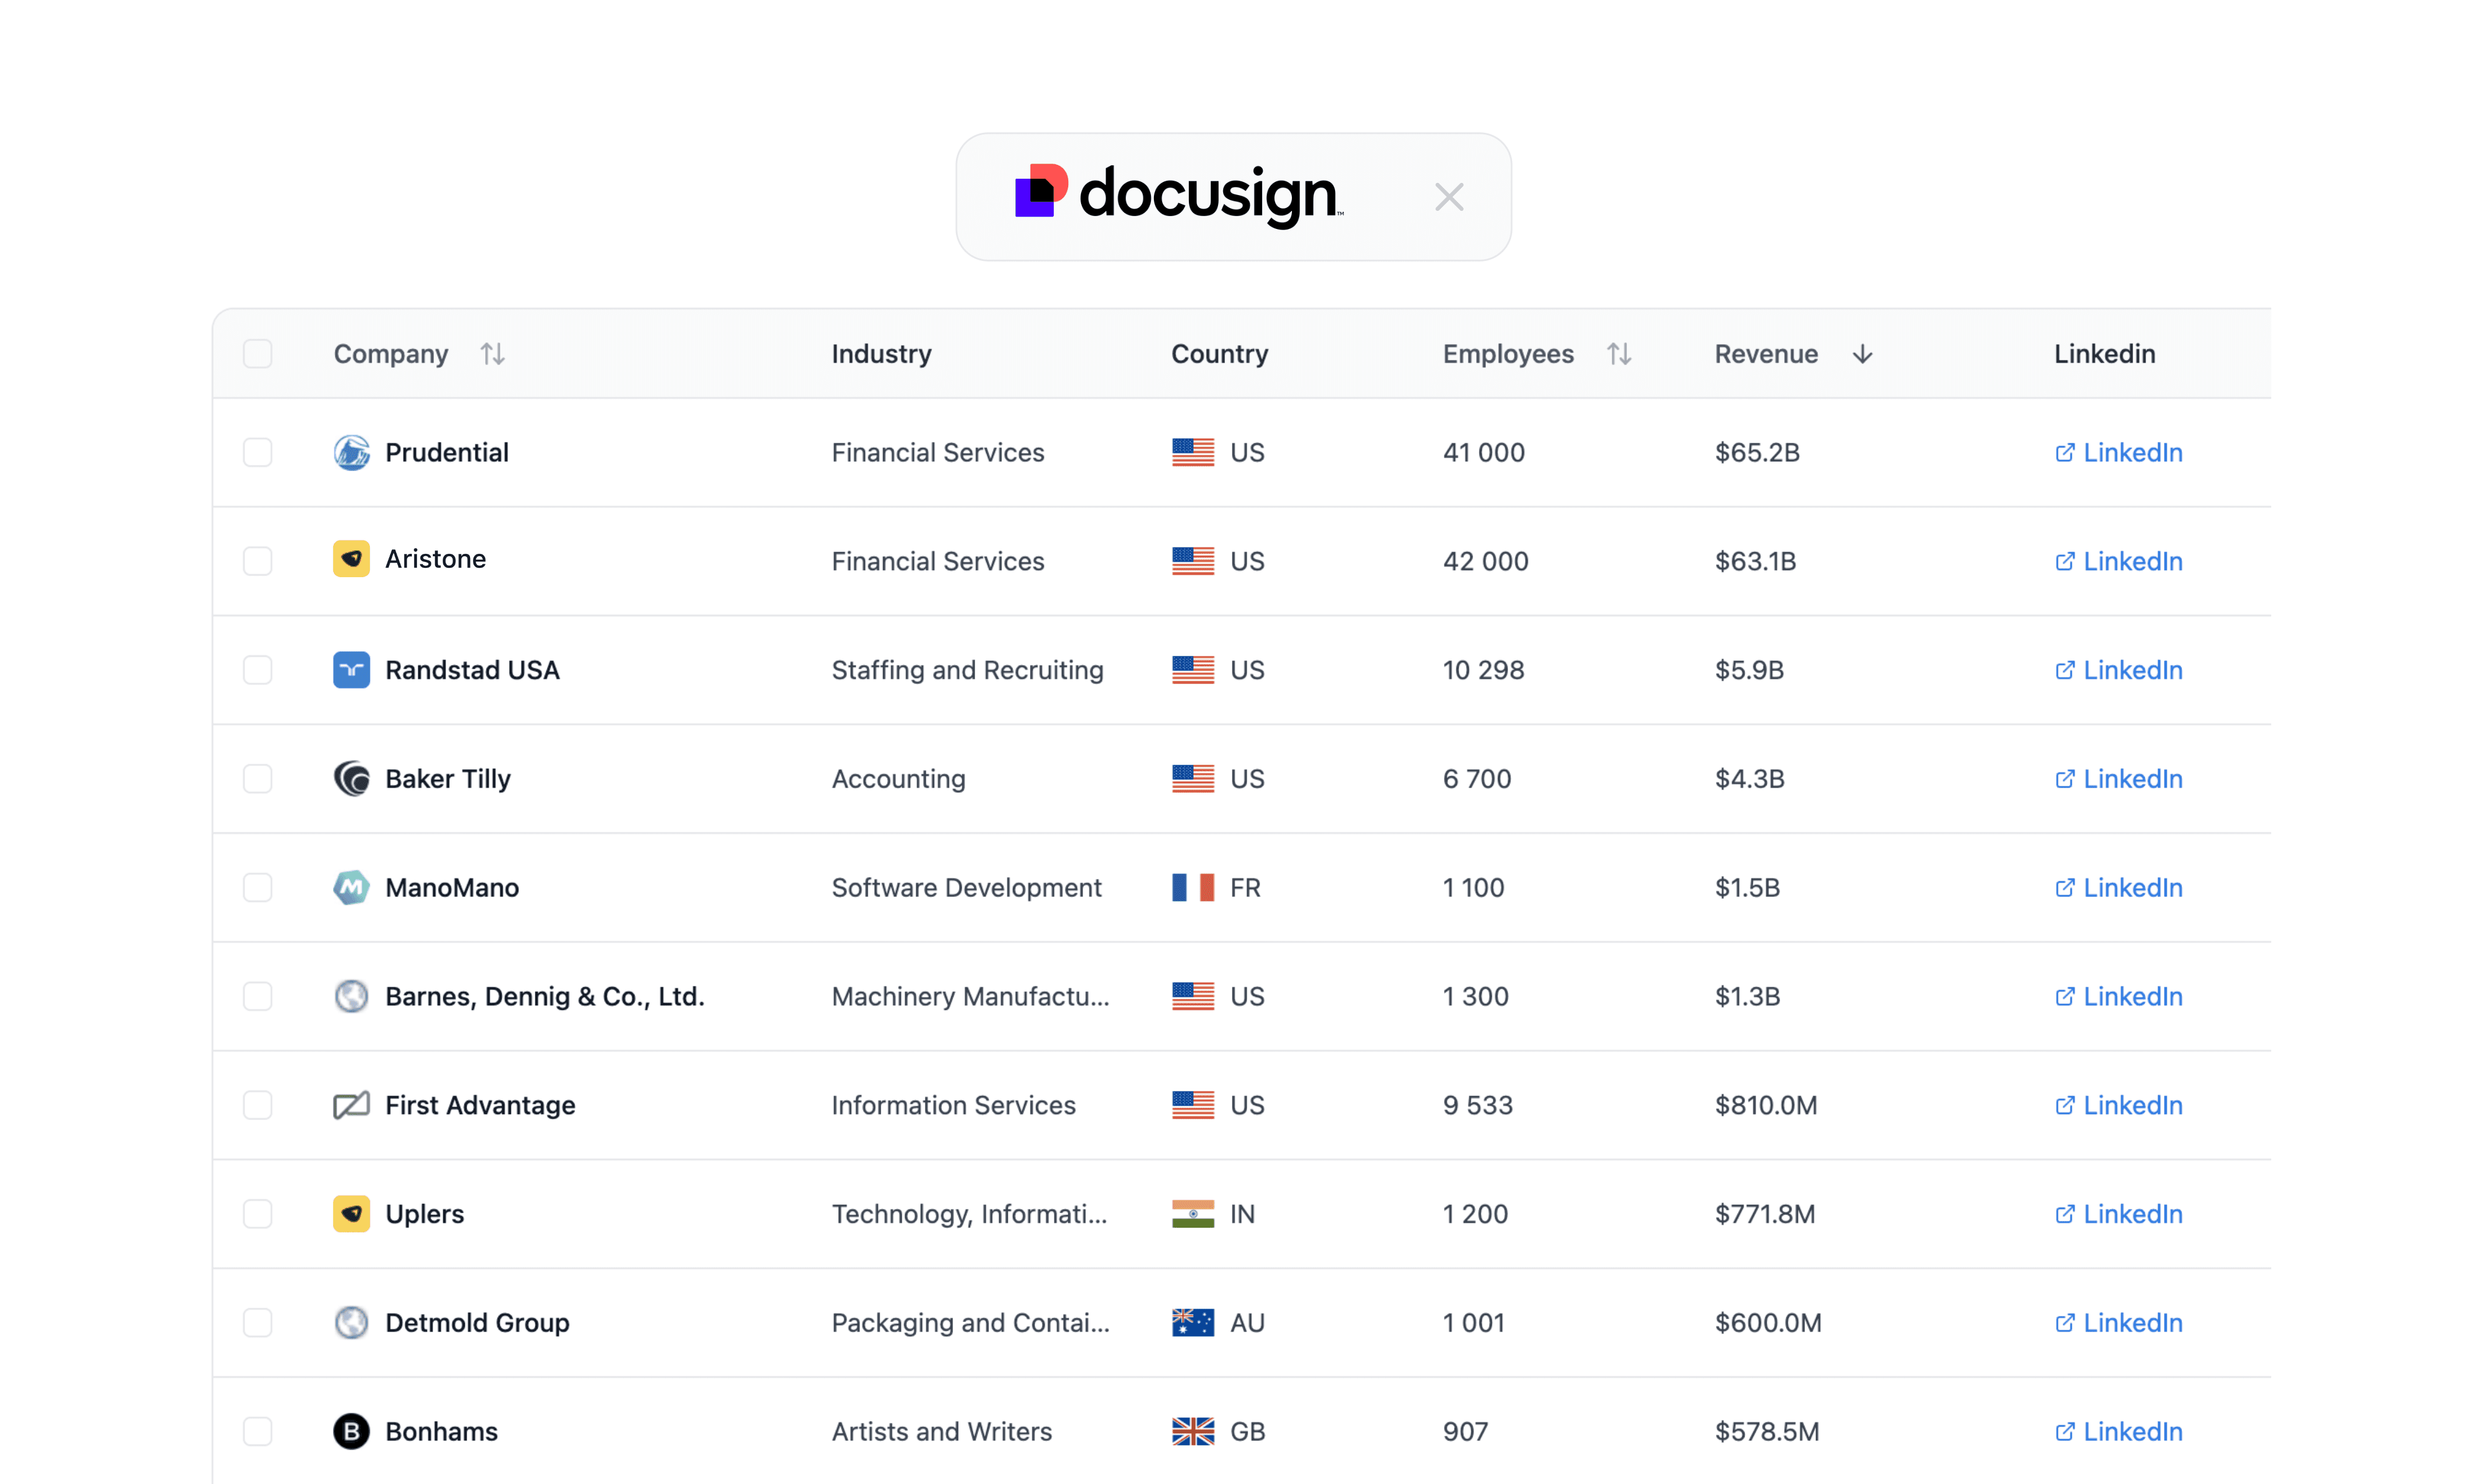This screenshot has height=1484, width=2468.
Task: Select the Detmold Group row checkbox
Action: 258,1322
